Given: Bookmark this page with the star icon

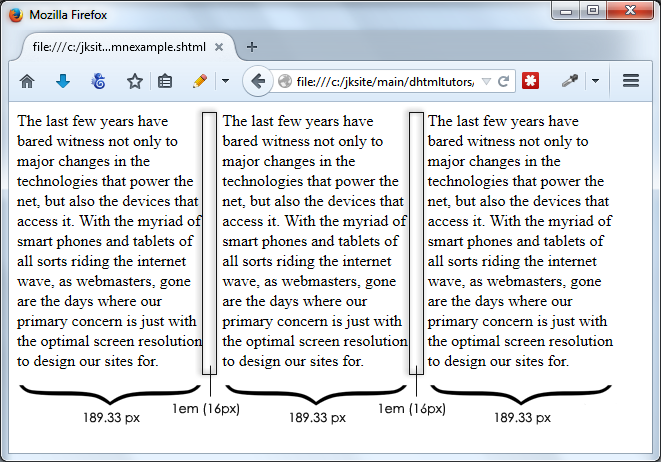Looking at the screenshot, I should [x=134, y=81].
